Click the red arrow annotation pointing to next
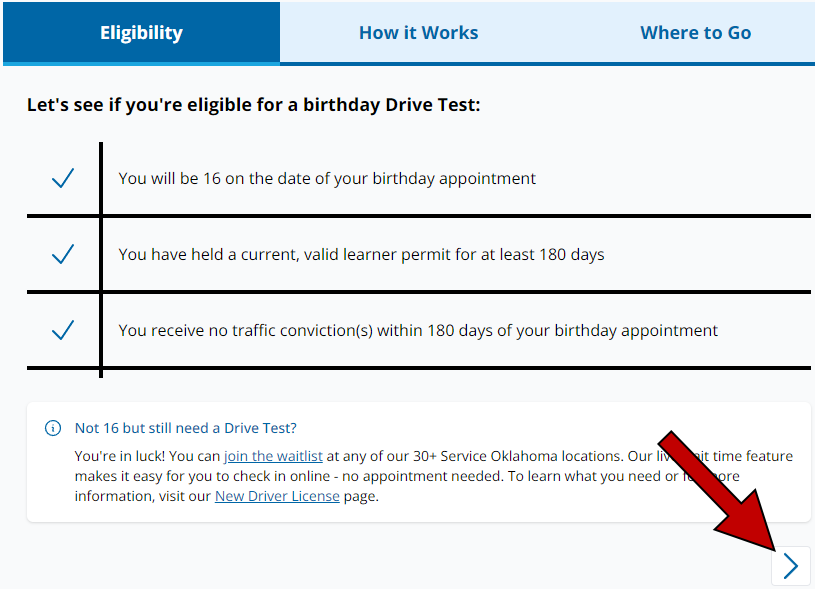The height and width of the screenshot is (589, 815). tap(722, 491)
